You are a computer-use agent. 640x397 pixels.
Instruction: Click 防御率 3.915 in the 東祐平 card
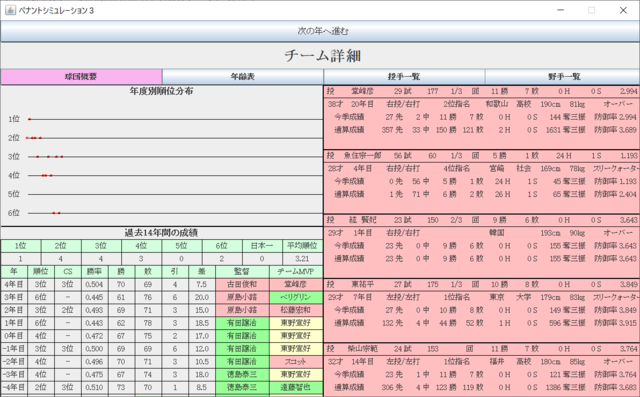click(x=616, y=323)
